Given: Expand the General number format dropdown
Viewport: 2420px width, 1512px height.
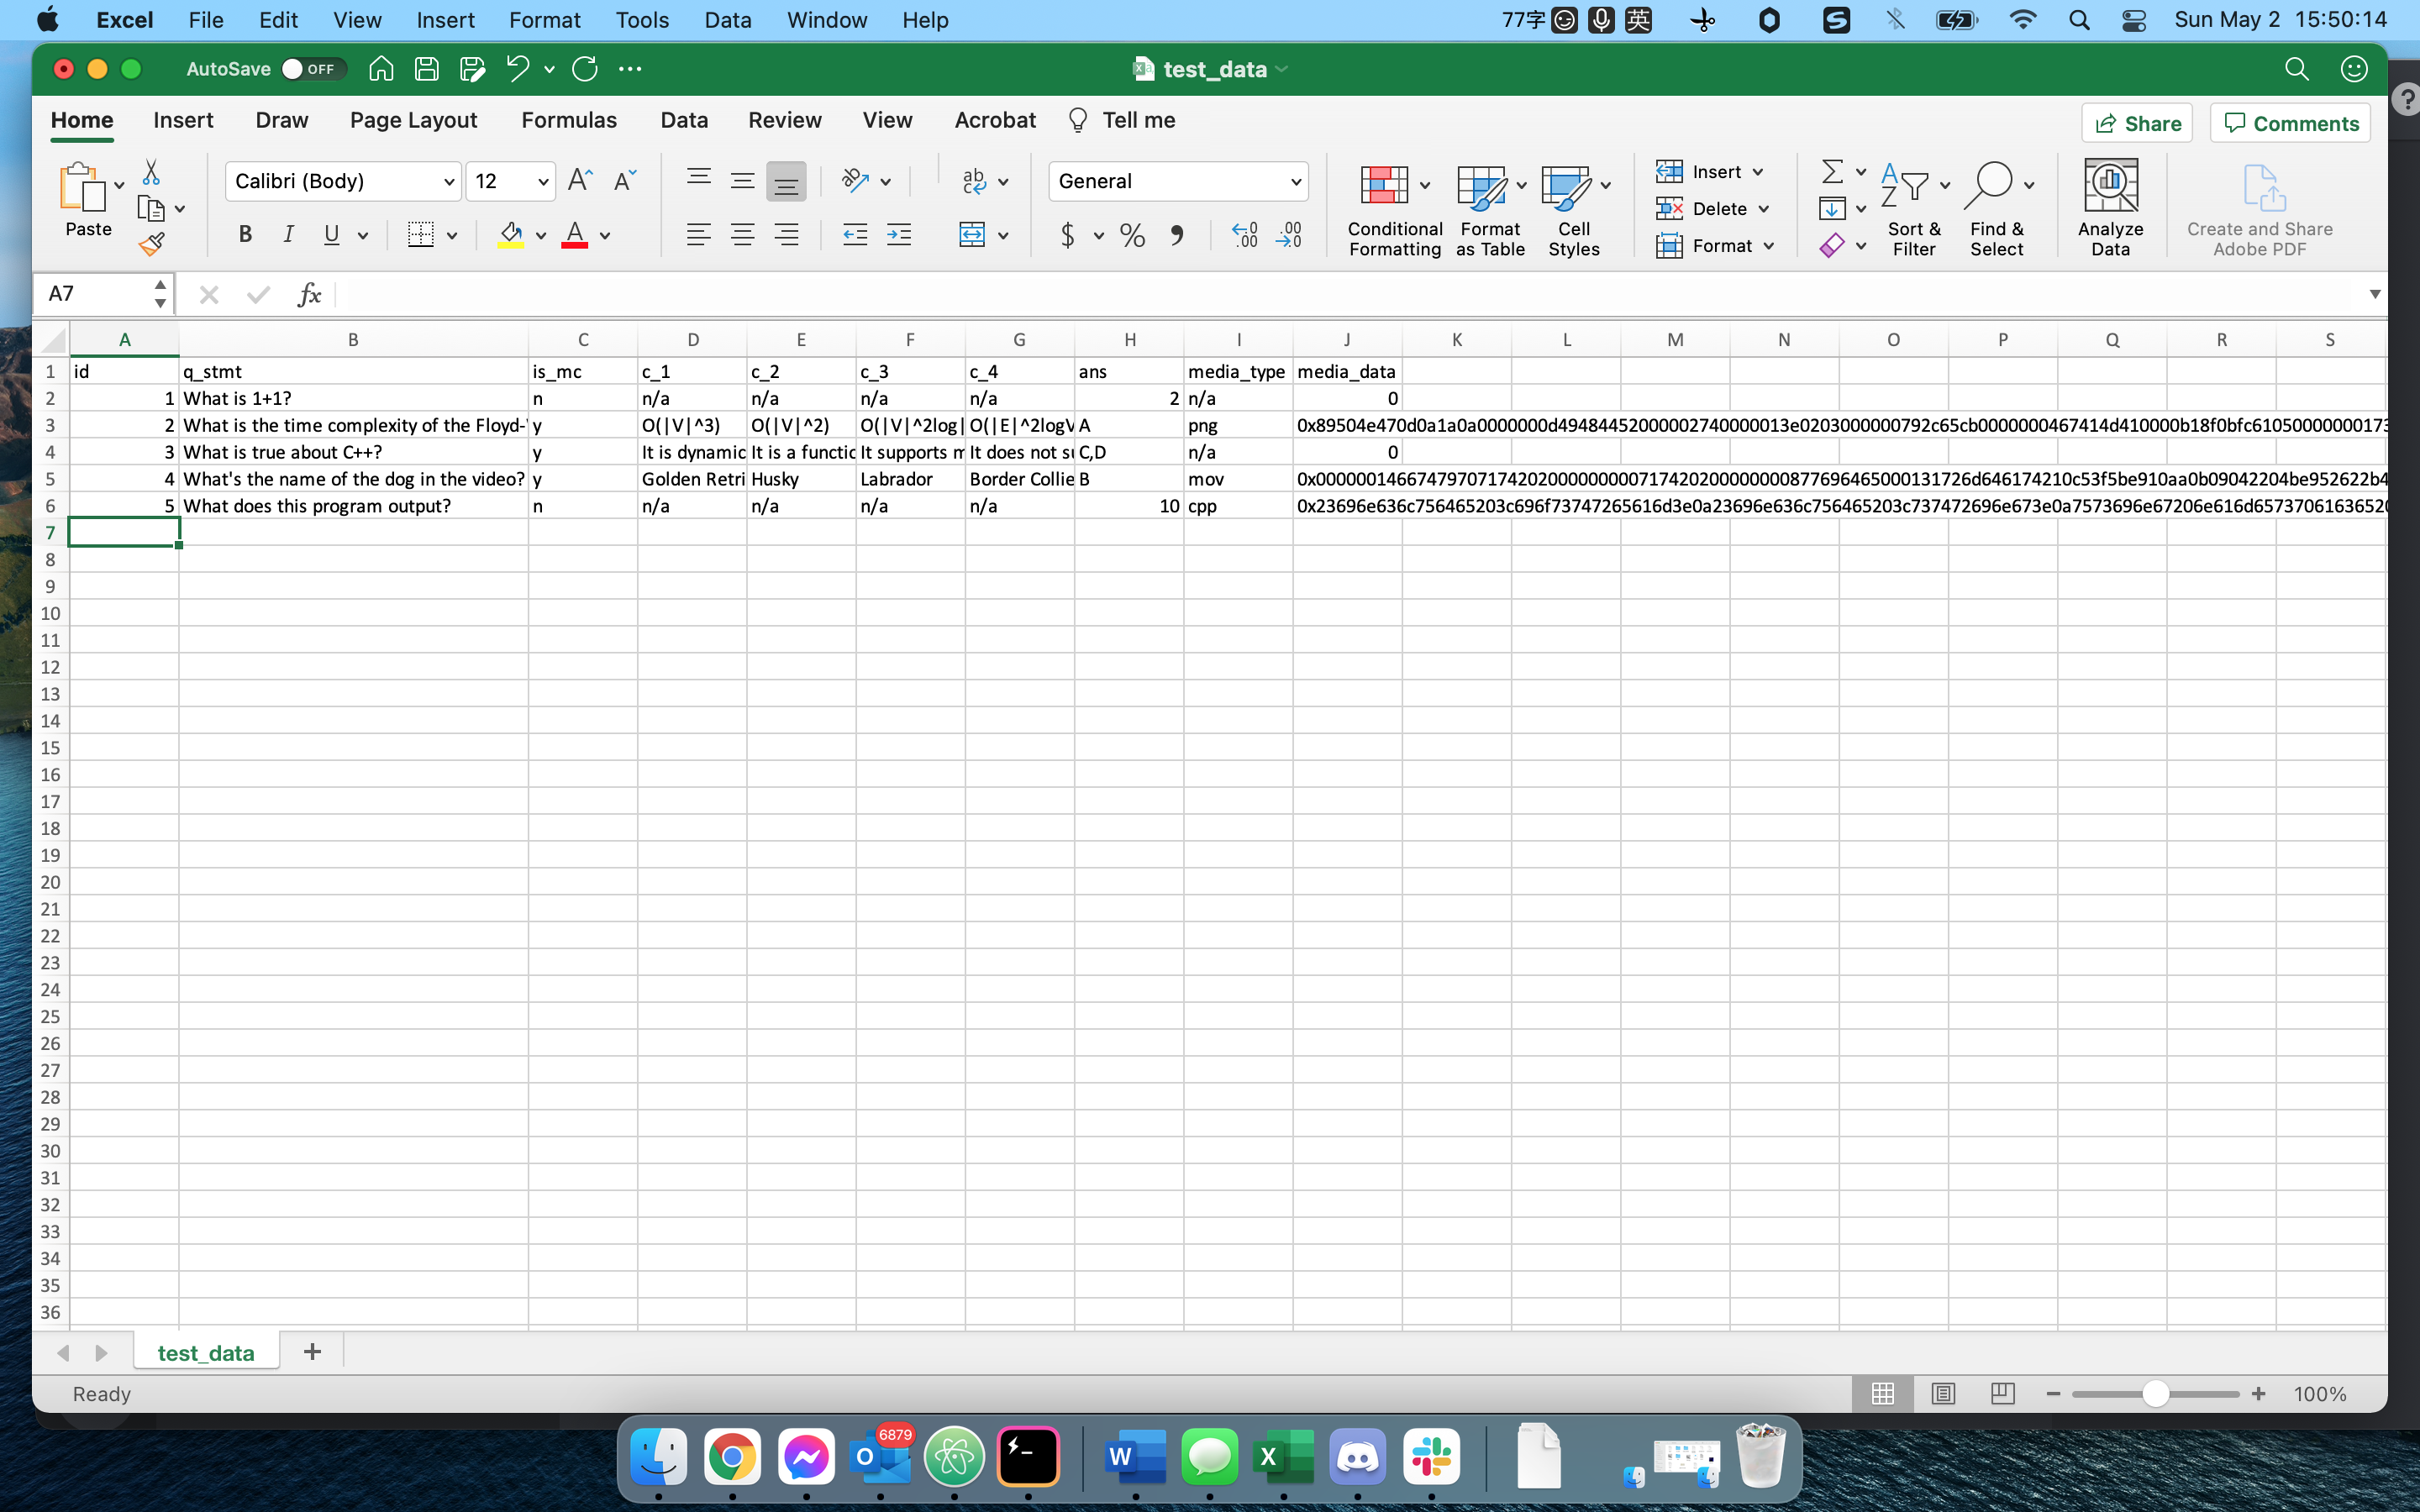Looking at the screenshot, I should pyautogui.click(x=1295, y=182).
